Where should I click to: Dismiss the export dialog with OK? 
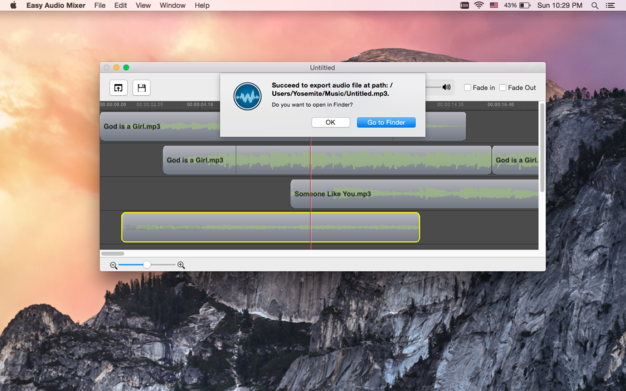point(331,123)
